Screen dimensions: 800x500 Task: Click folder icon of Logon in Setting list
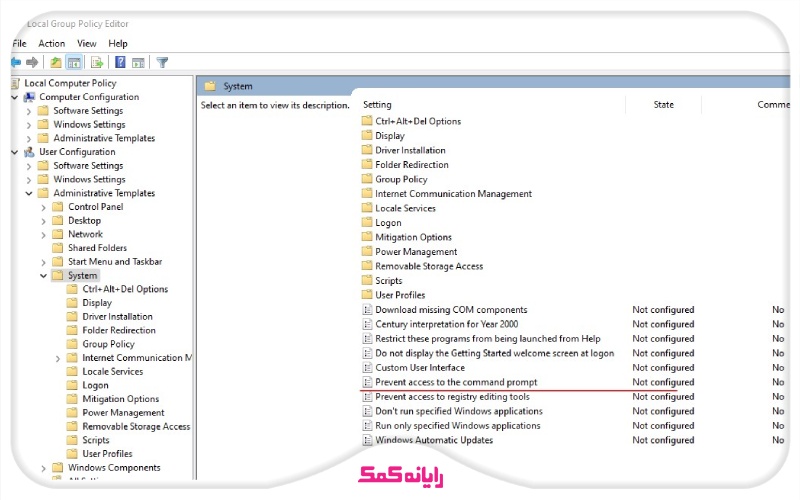tap(367, 222)
